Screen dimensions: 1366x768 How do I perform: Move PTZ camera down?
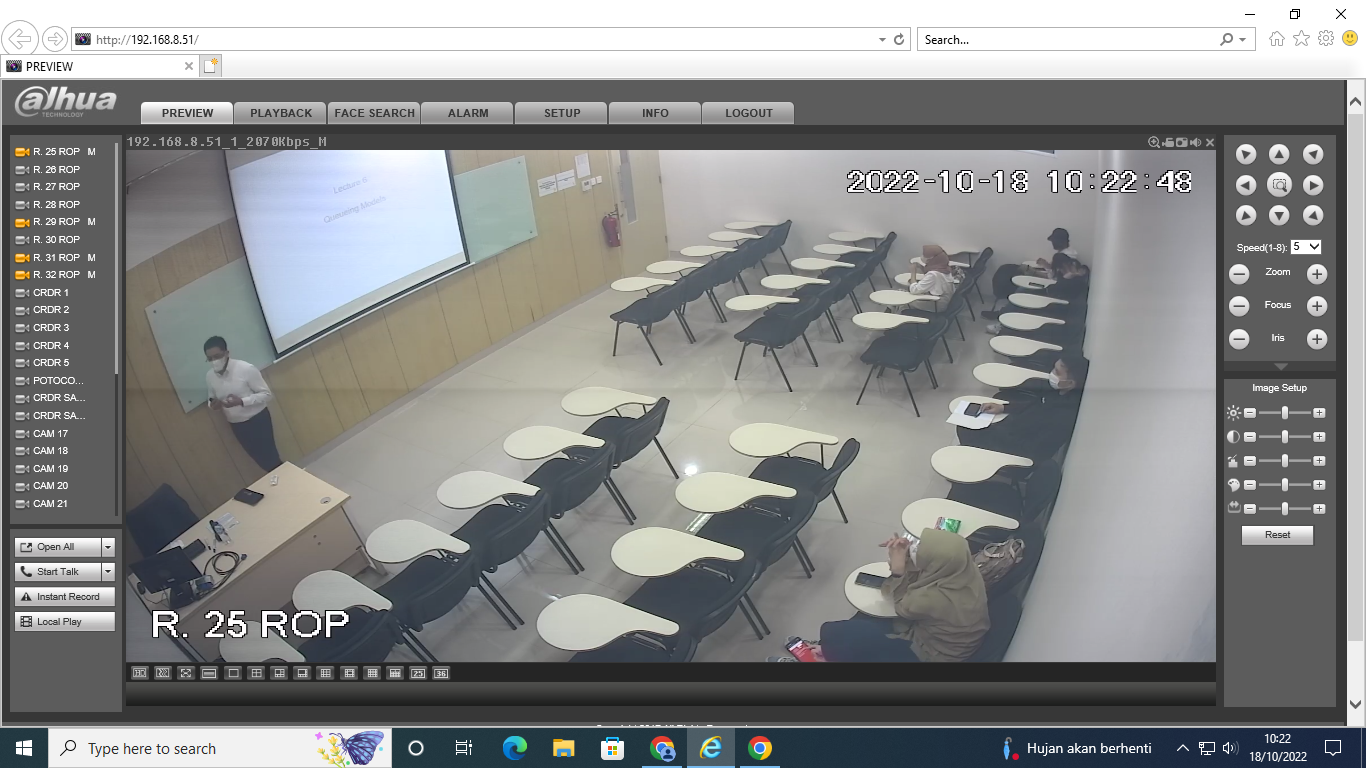pos(1279,215)
